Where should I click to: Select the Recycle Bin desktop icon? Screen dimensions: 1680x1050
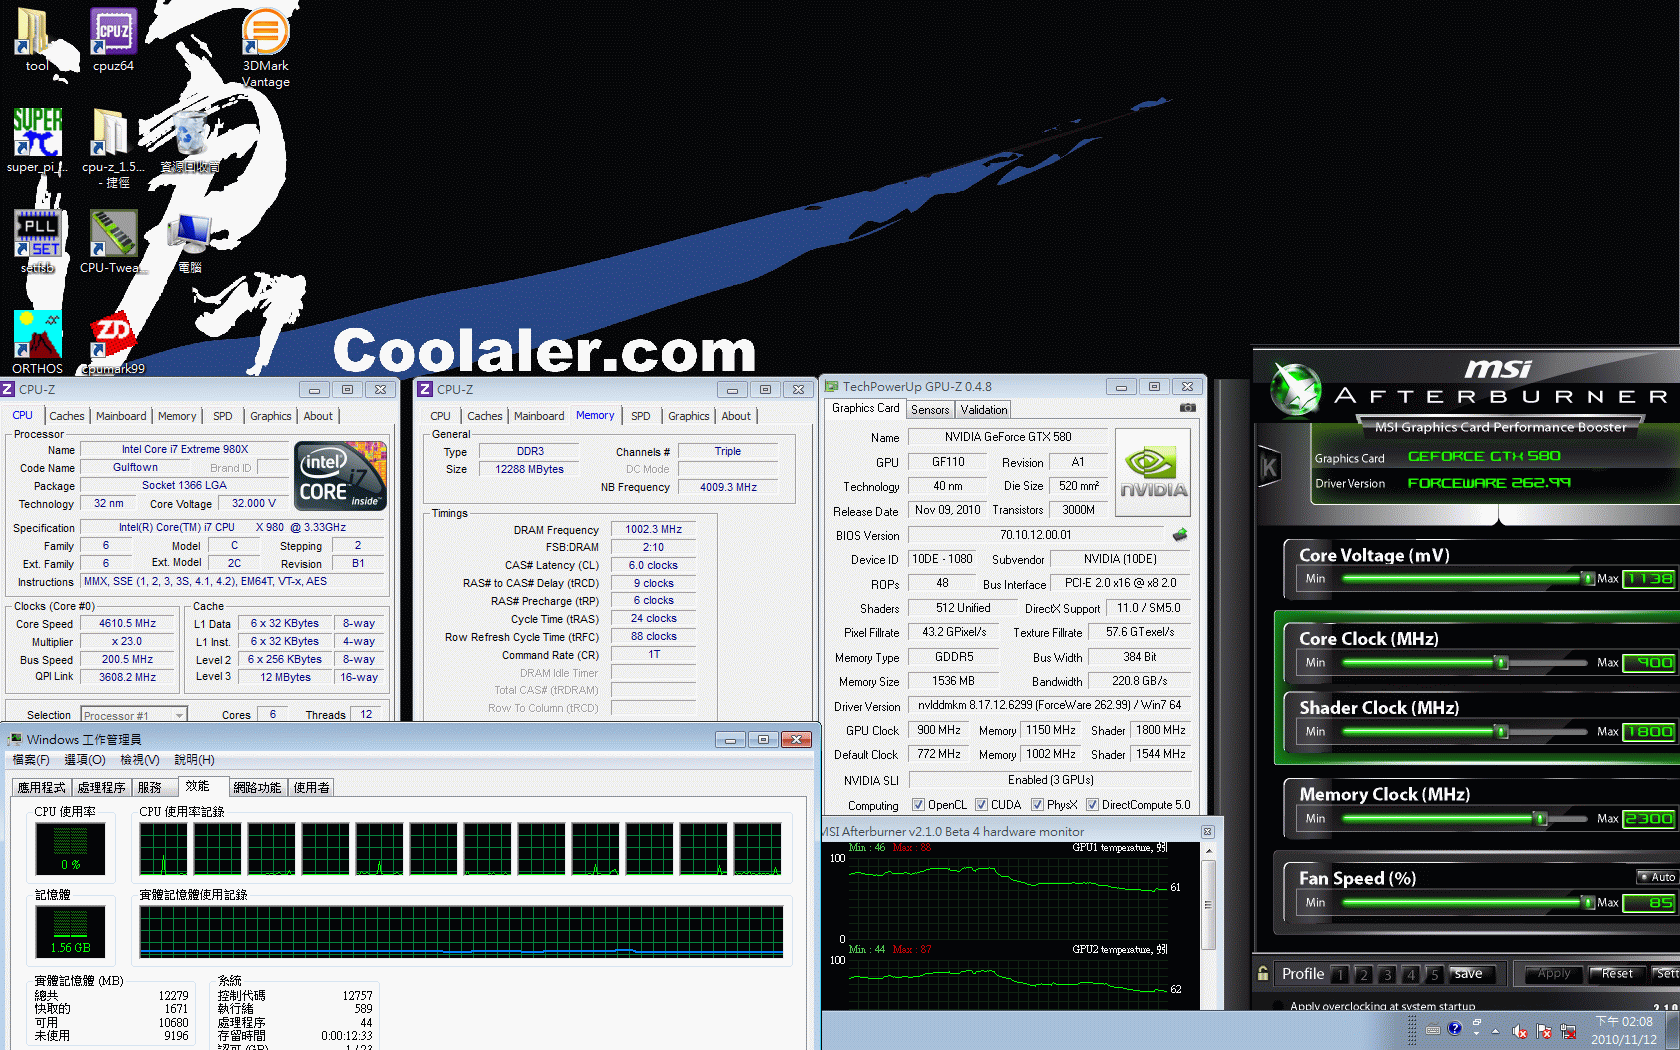click(190, 141)
